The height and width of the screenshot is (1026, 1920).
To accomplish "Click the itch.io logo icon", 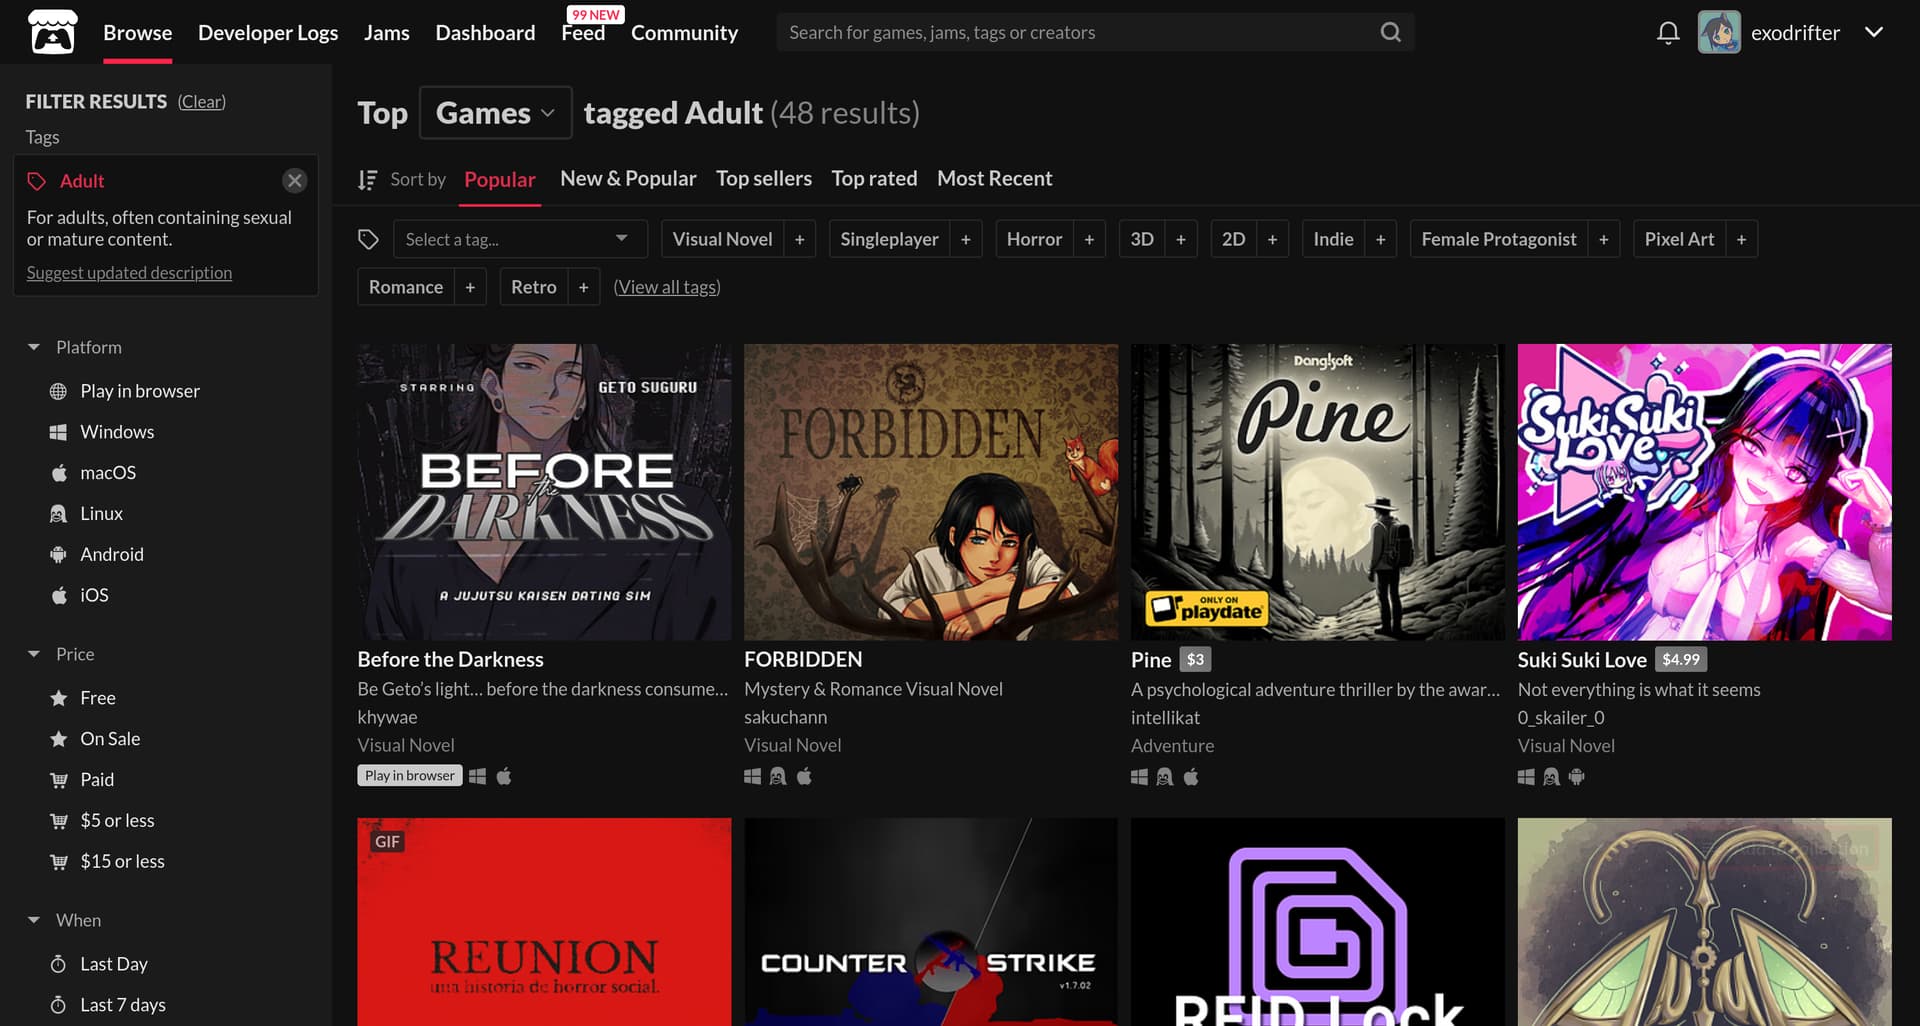I will tap(52, 32).
